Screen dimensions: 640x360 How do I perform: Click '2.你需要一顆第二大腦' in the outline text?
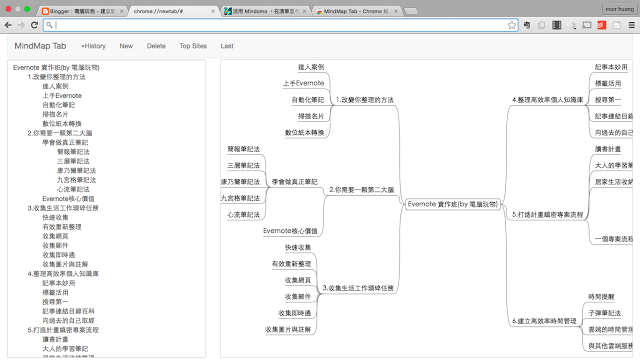coord(60,133)
